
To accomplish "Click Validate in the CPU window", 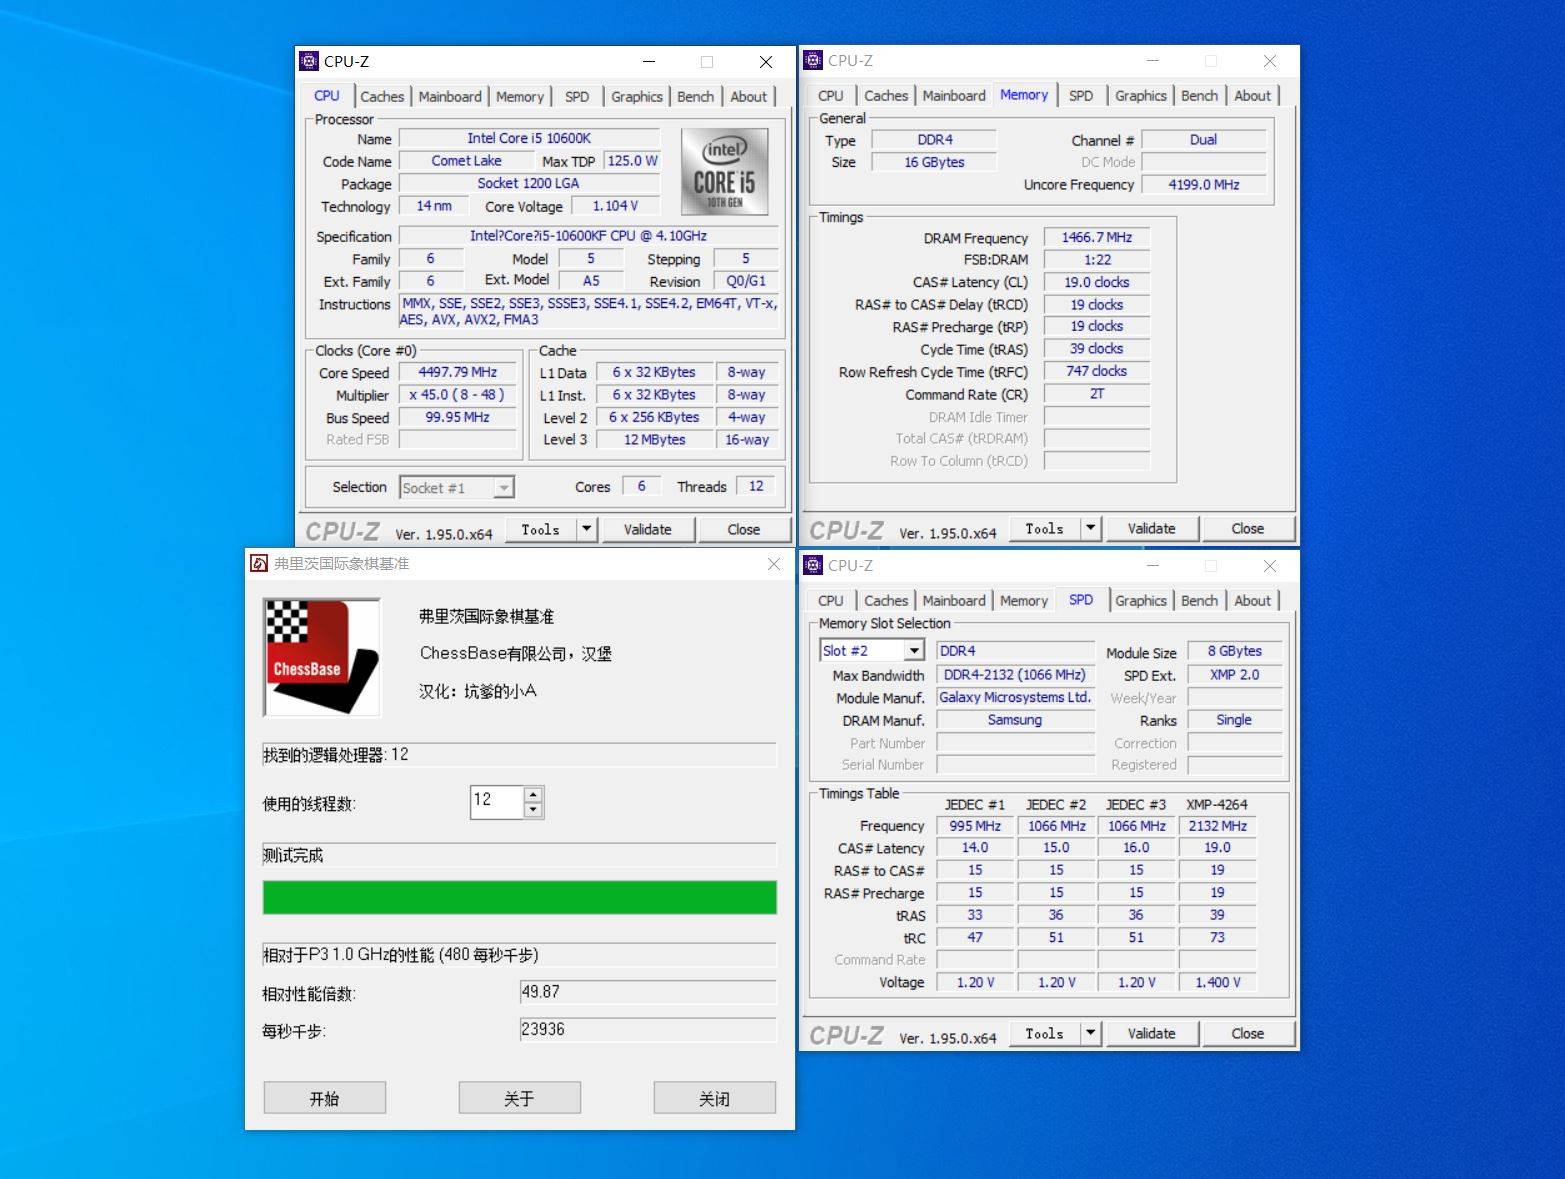I will point(648,529).
